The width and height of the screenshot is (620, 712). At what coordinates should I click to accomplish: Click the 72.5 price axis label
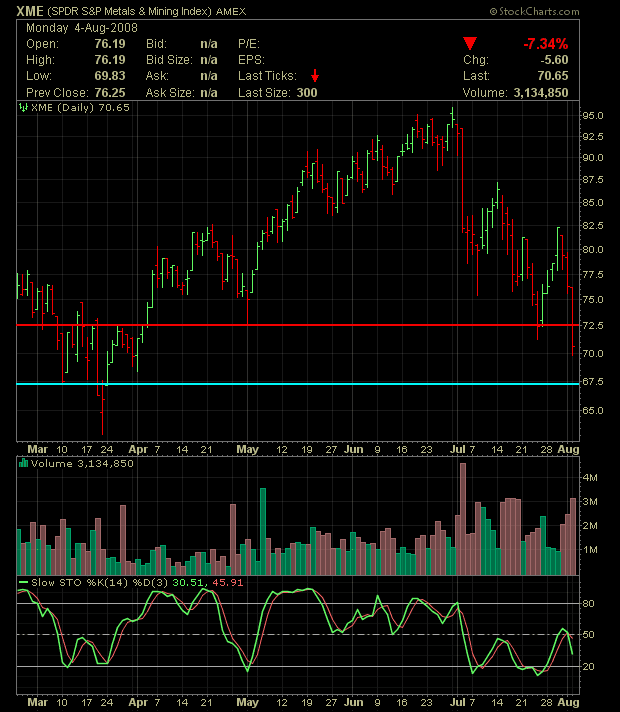(593, 325)
